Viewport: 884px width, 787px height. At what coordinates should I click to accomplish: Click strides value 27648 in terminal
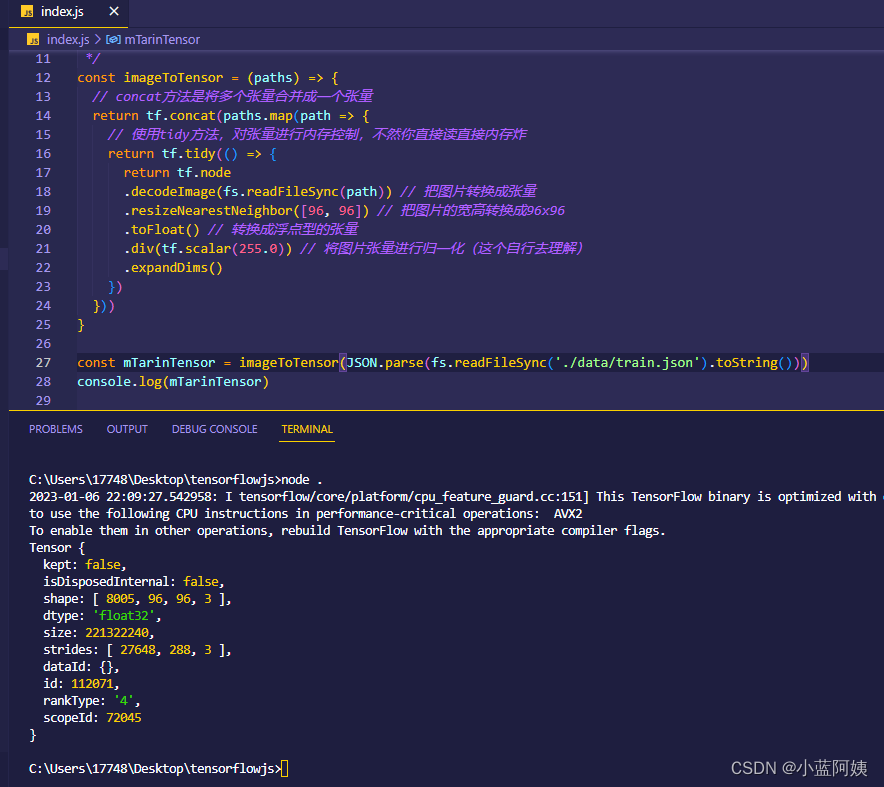point(138,649)
